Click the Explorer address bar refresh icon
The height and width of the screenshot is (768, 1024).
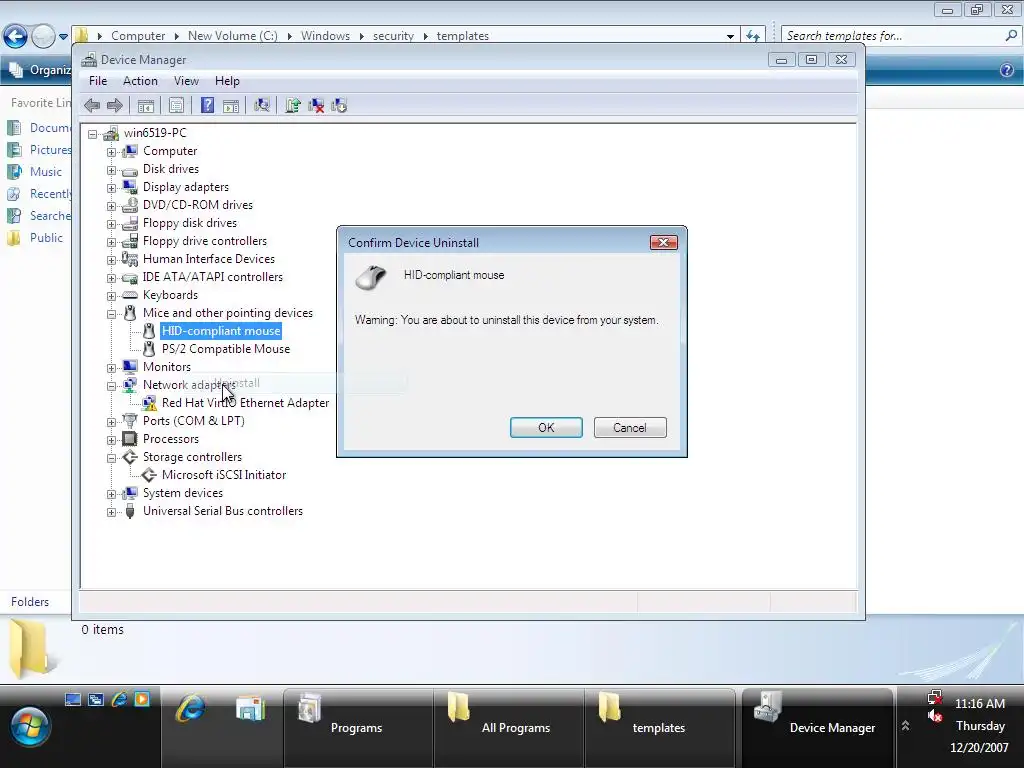point(753,36)
